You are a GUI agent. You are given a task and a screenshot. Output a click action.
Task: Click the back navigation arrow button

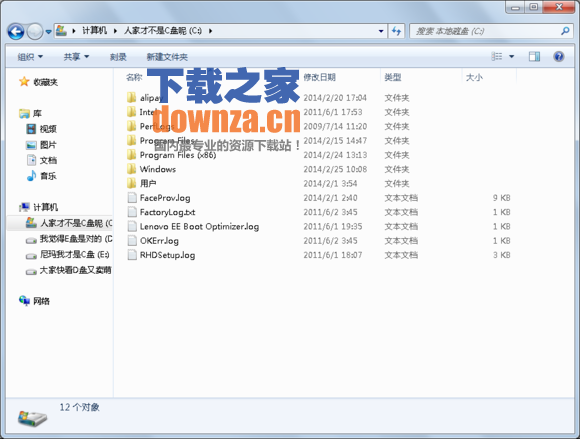coord(16,31)
